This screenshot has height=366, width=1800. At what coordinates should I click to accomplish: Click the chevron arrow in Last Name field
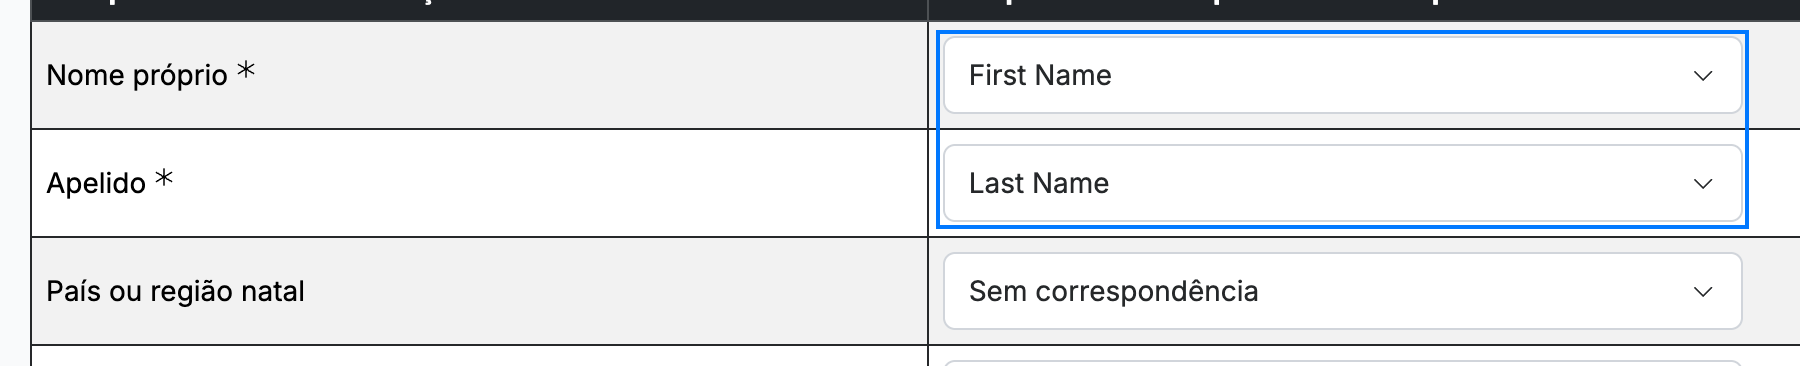click(1703, 184)
